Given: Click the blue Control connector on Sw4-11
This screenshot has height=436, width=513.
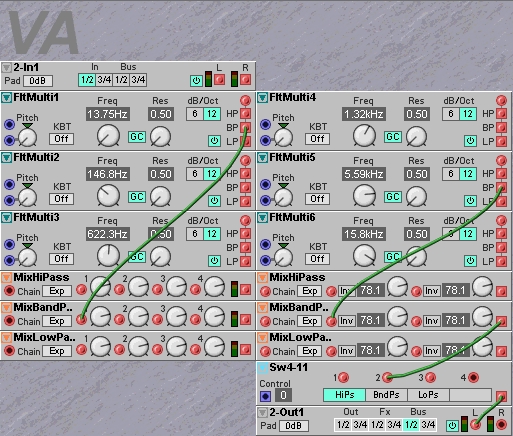Looking at the screenshot, I should click(265, 396).
